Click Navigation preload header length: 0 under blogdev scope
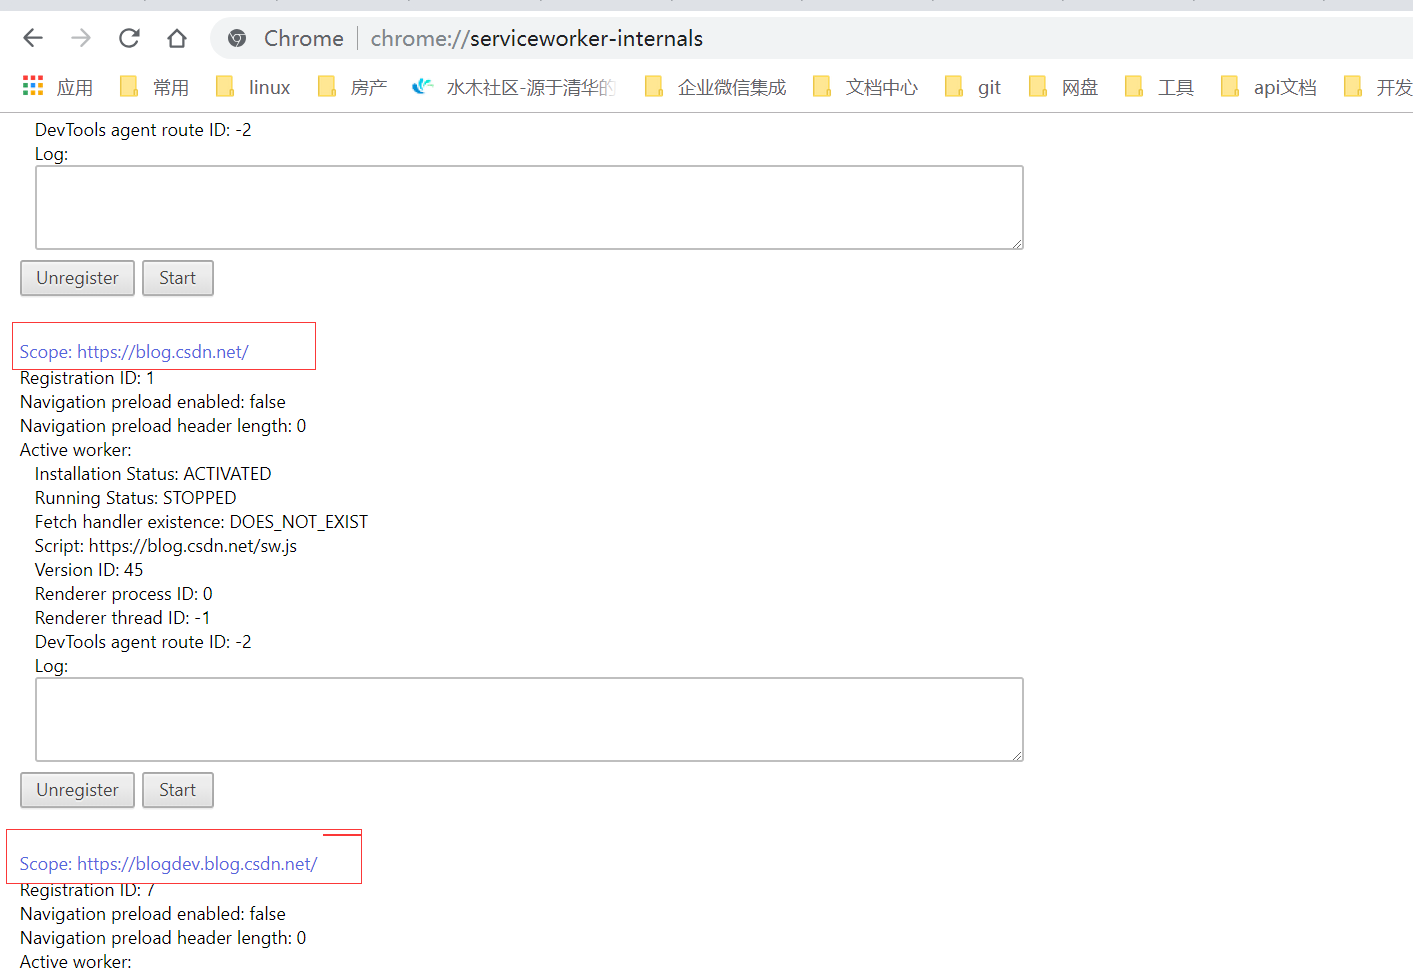Image resolution: width=1413 pixels, height=971 pixels. (x=163, y=938)
